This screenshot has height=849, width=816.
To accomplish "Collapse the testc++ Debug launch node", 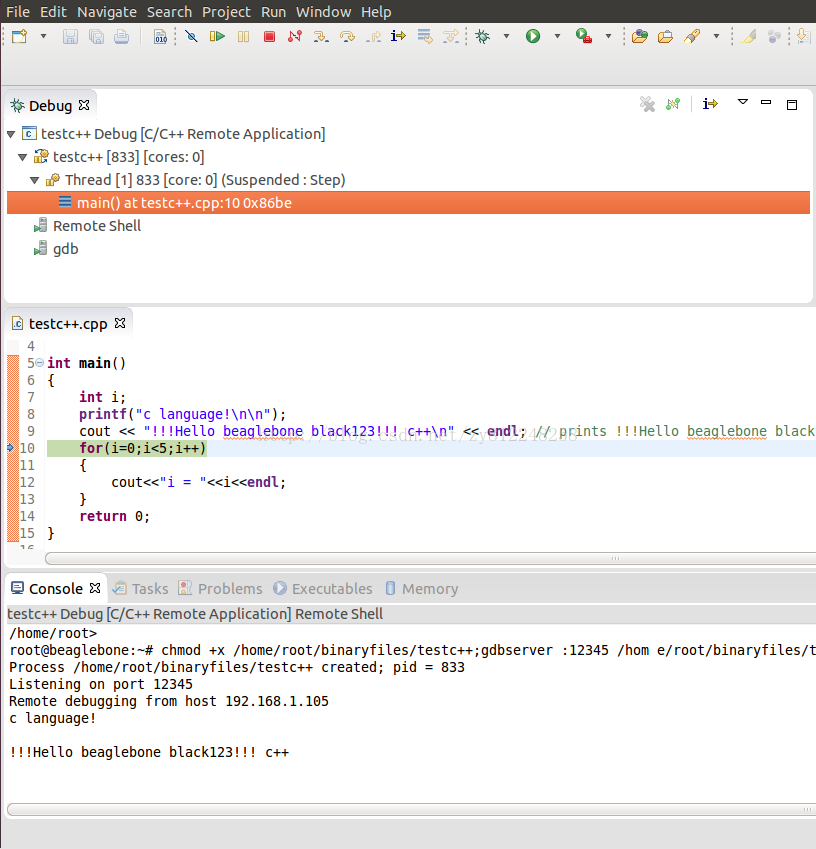I will pos(11,134).
